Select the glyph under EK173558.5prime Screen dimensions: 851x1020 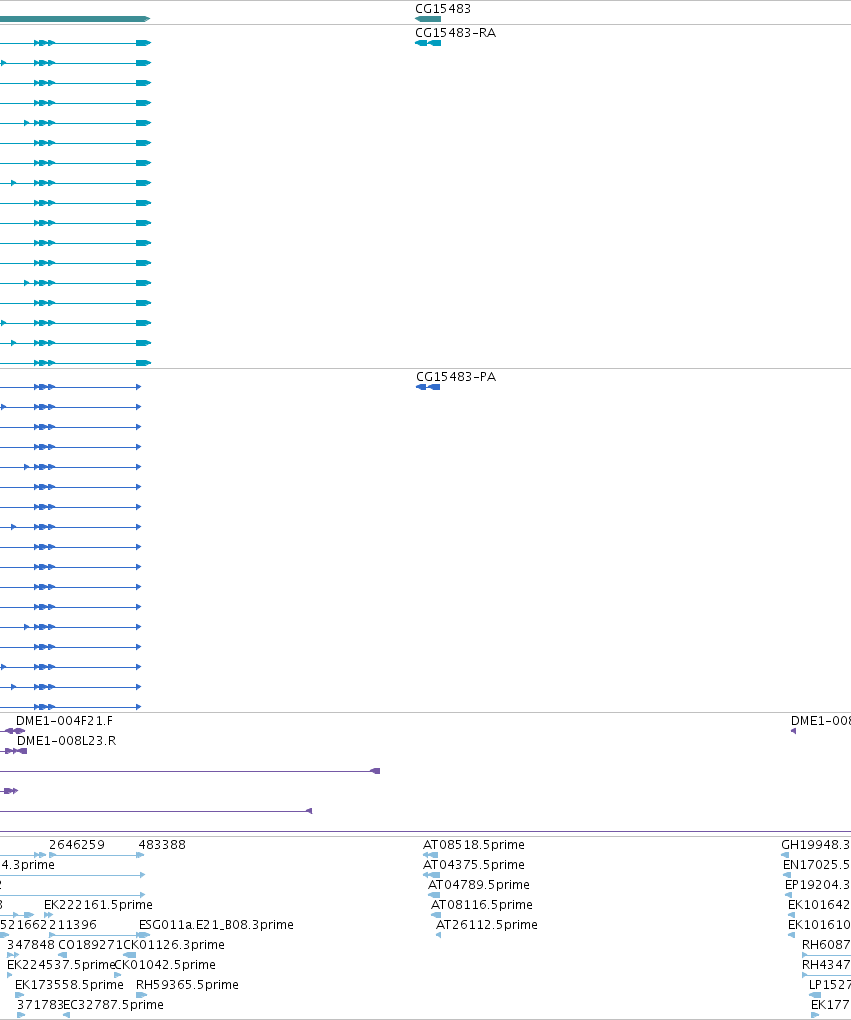pos(20,995)
